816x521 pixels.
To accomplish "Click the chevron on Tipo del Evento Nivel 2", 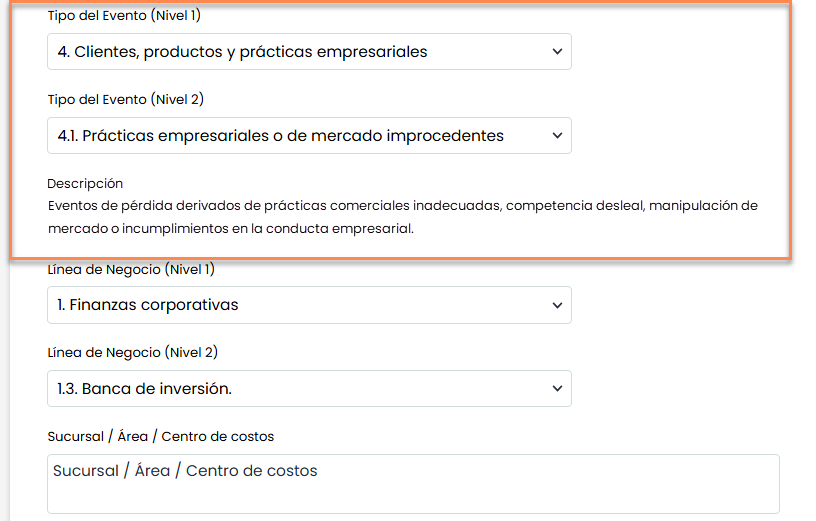I will point(557,136).
